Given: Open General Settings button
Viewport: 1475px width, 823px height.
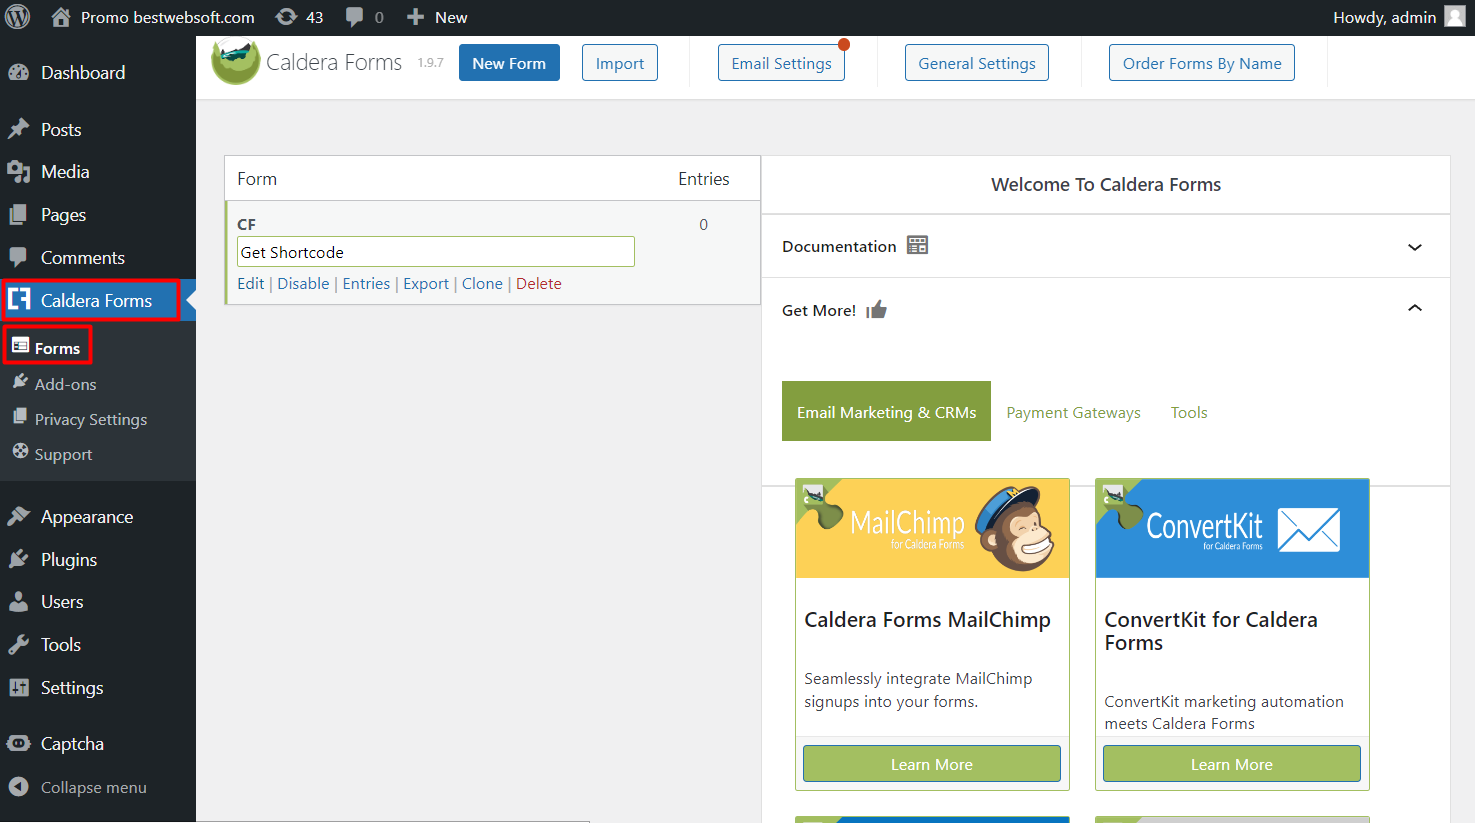Looking at the screenshot, I should pyautogui.click(x=977, y=63).
